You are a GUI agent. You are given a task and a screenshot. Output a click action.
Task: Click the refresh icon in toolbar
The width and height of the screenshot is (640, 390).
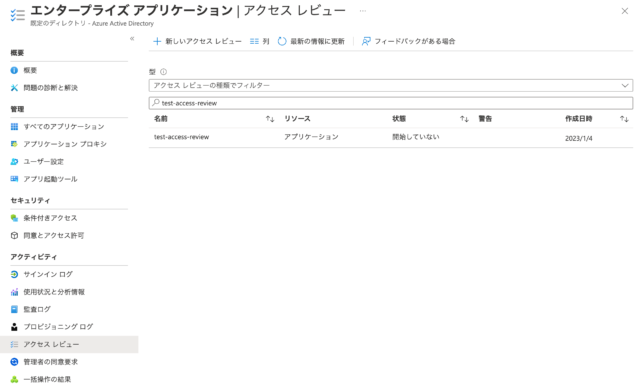[x=282, y=41]
